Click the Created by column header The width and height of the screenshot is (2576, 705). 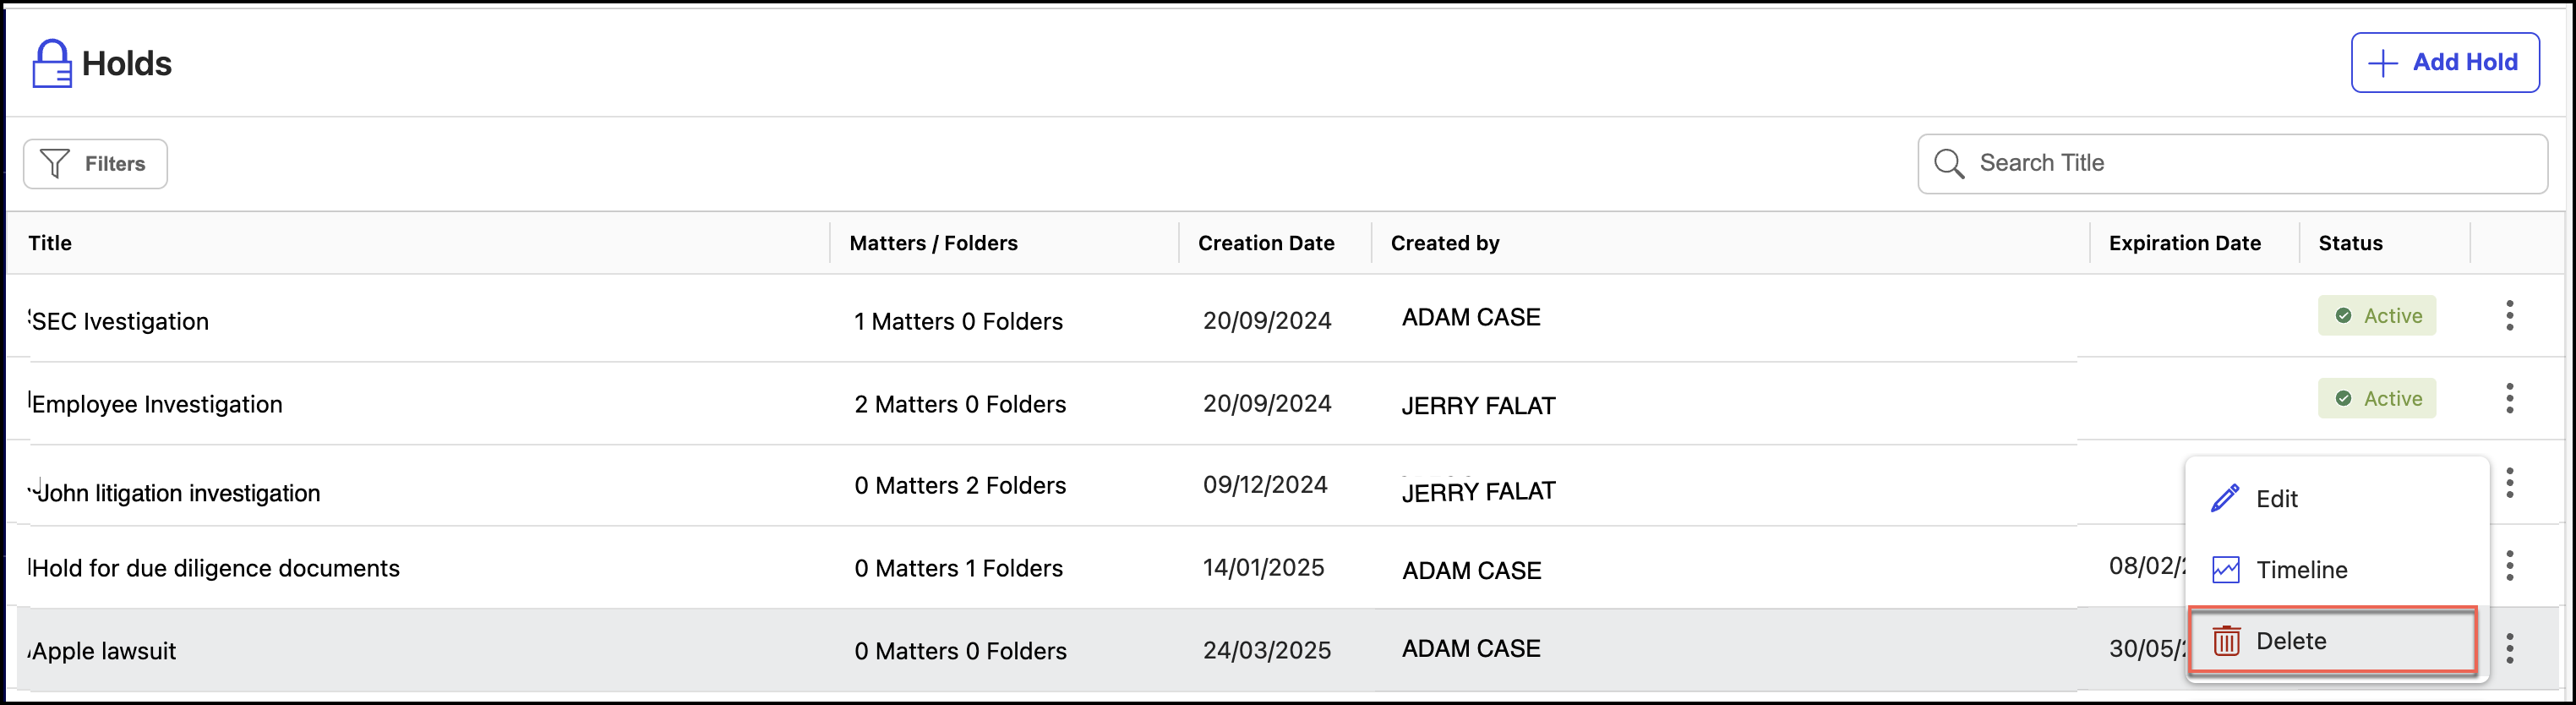coord(1444,243)
